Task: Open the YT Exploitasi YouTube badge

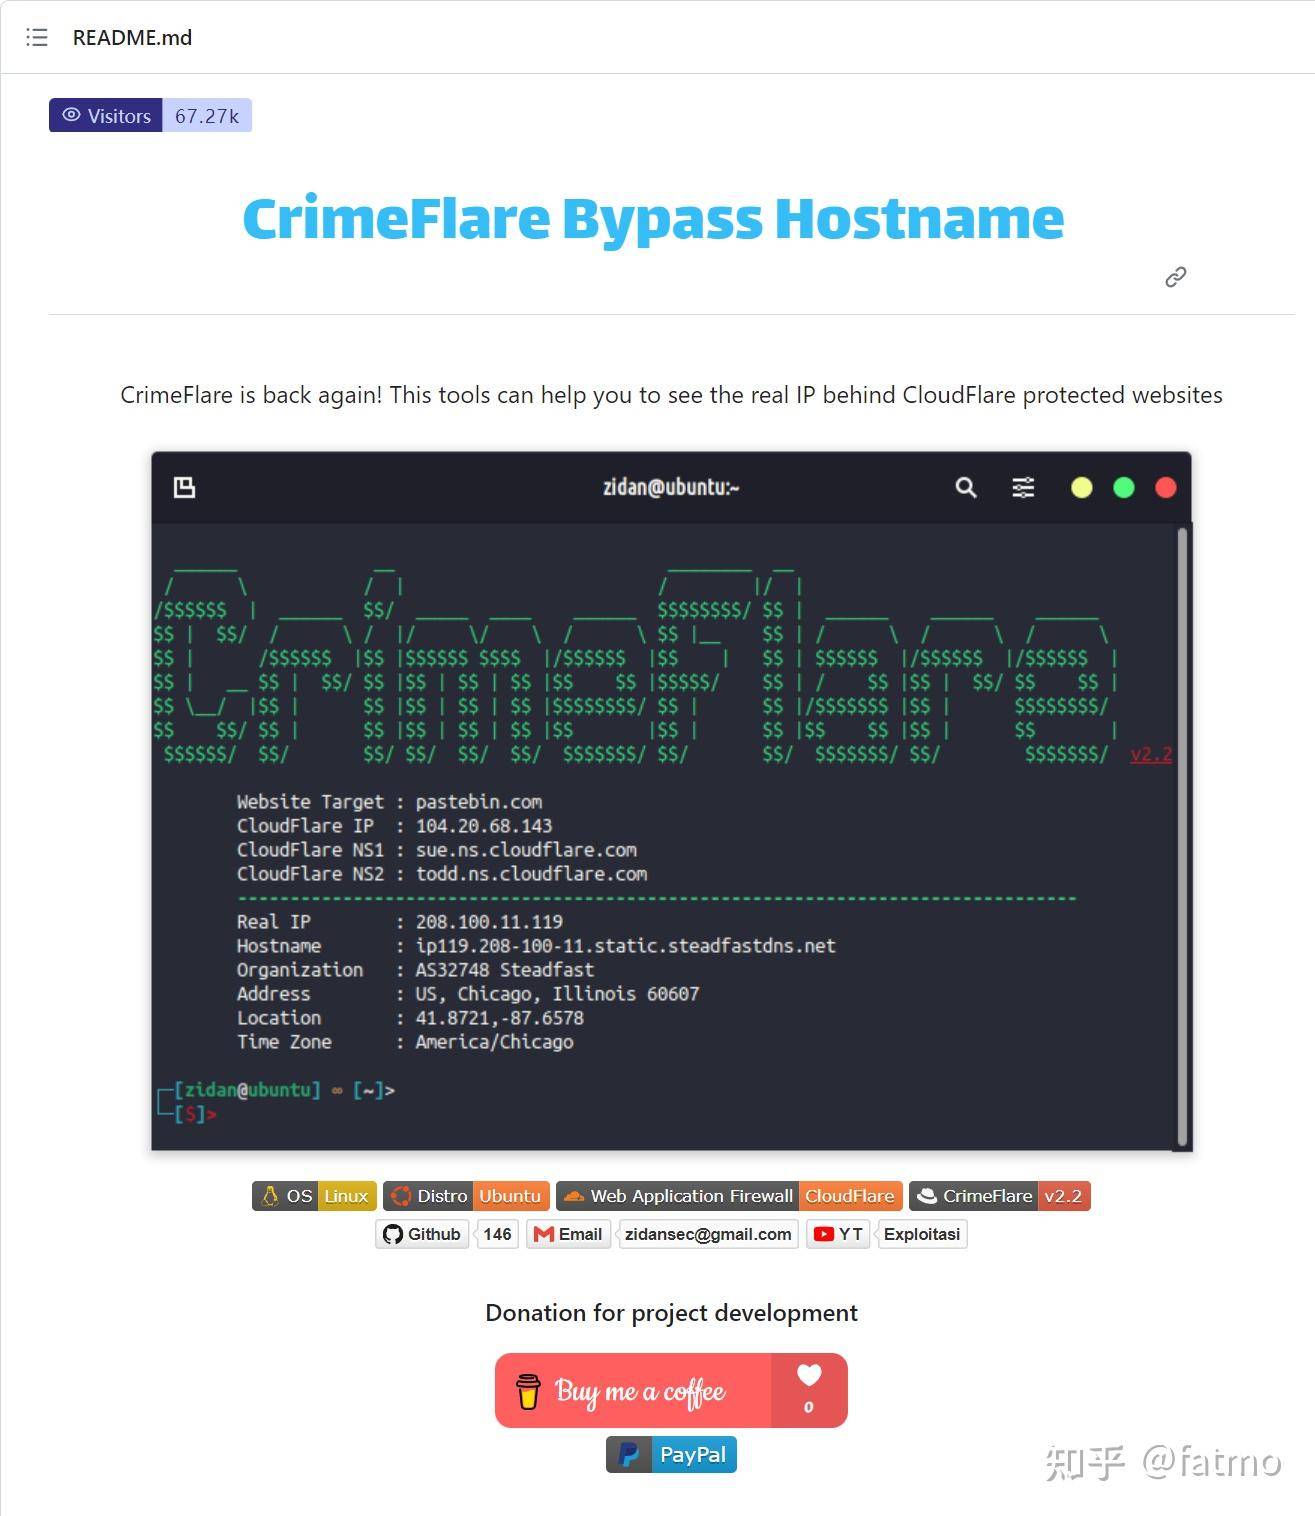Action: point(886,1234)
